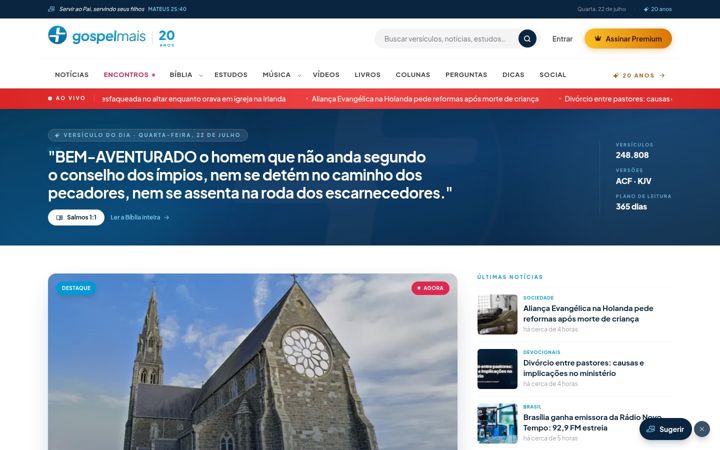The width and height of the screenshot is (720, 450).
Task: Expand the Bíblia menu chevron
Action: pos(201,75)
